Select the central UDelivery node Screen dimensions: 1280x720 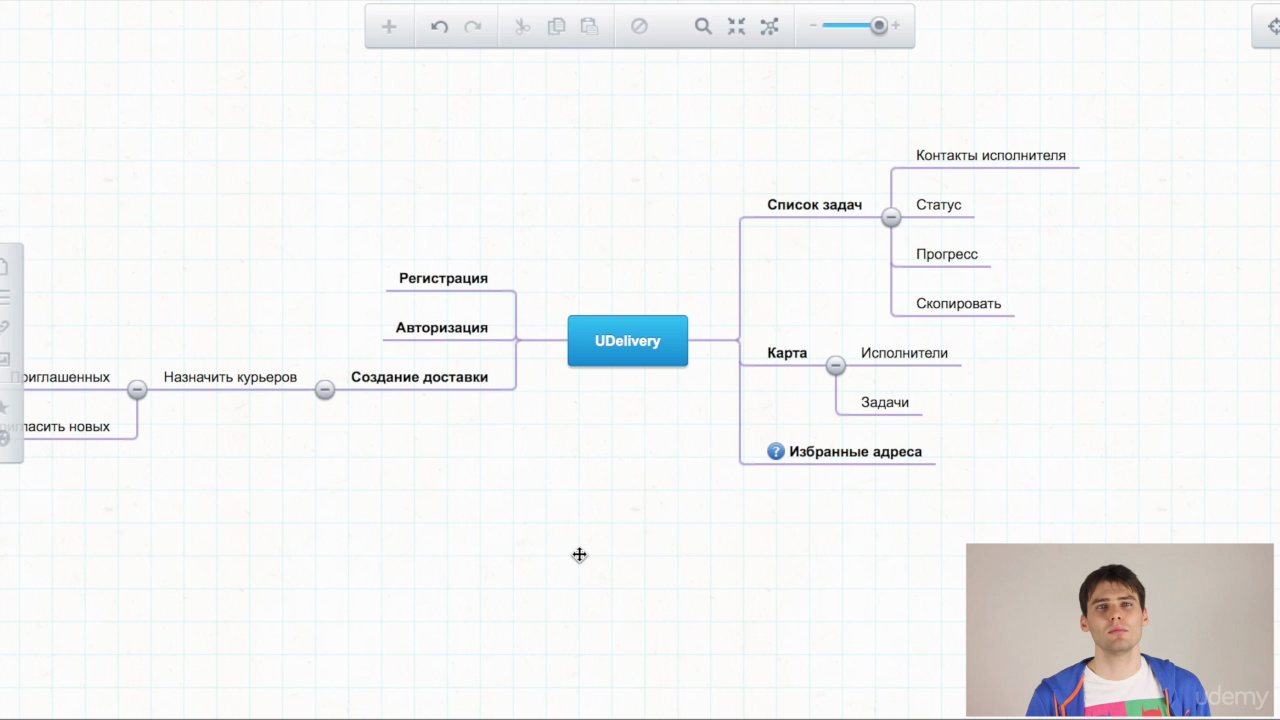[x=628, y=341]
